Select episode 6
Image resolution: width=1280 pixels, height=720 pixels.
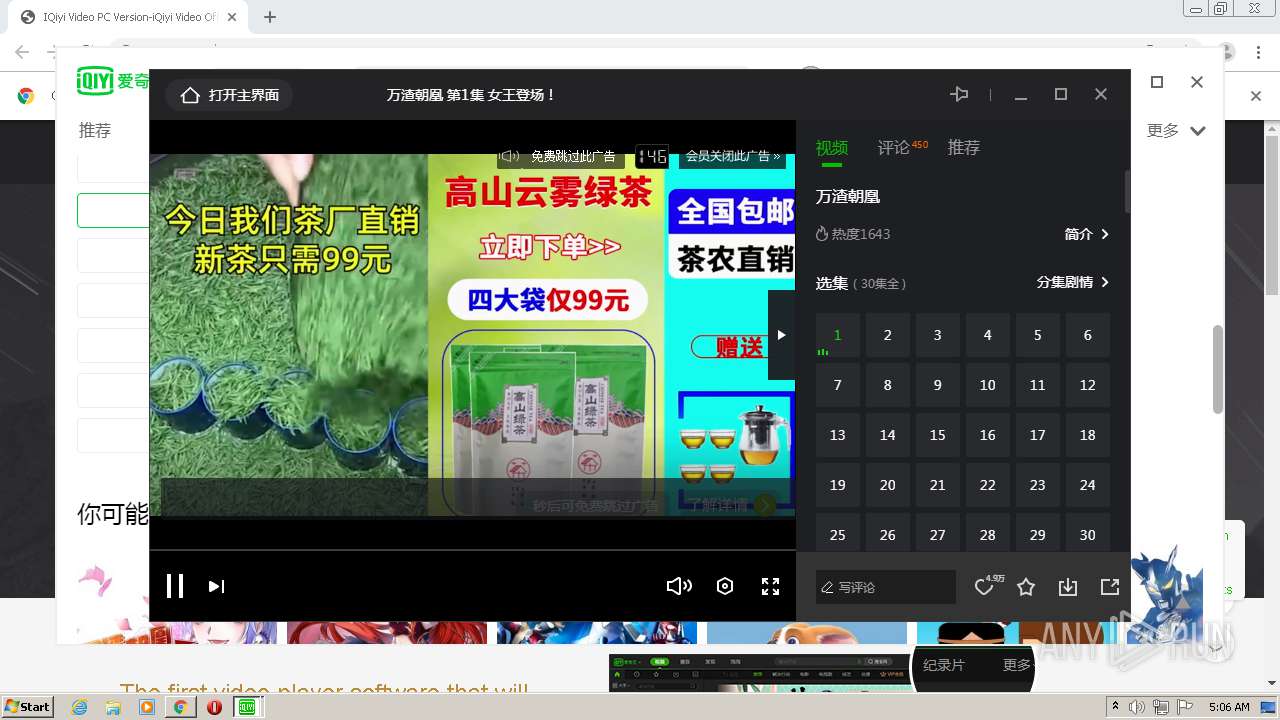tap(1088, 335)
